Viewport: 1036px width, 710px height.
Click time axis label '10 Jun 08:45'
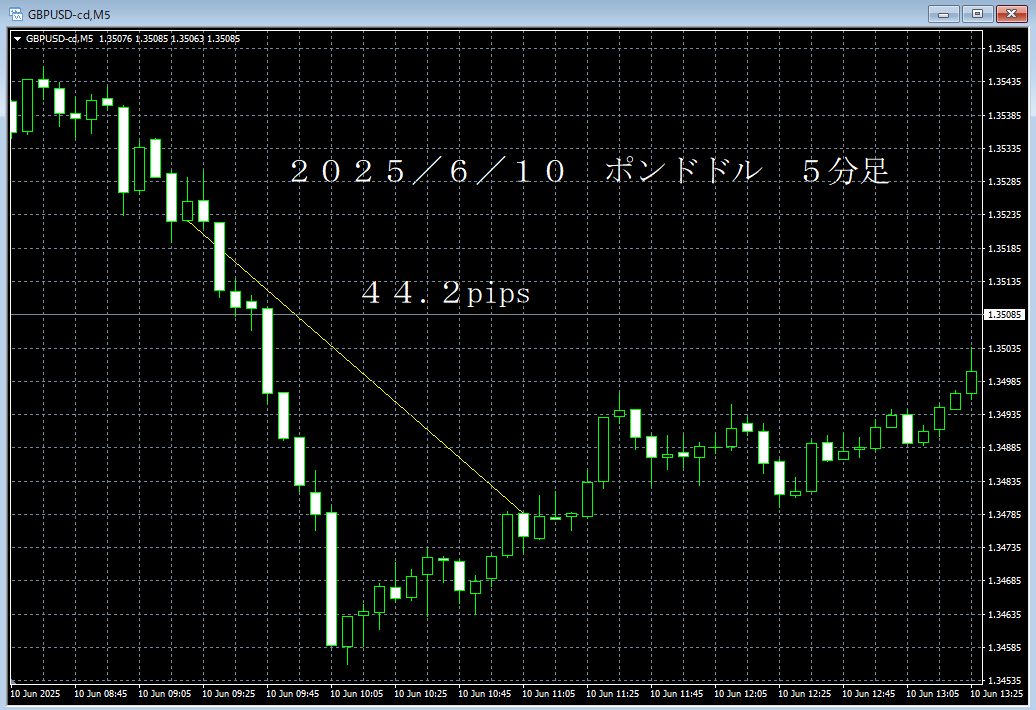coord(100,694)
